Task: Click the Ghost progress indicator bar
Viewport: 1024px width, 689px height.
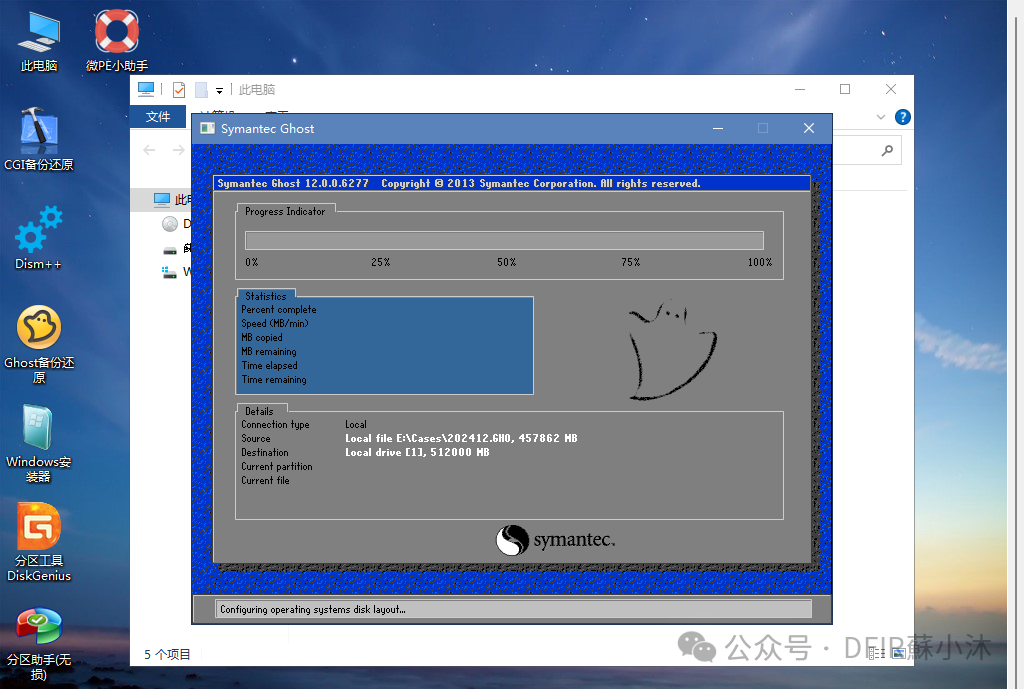Action: tap(504, 240)
